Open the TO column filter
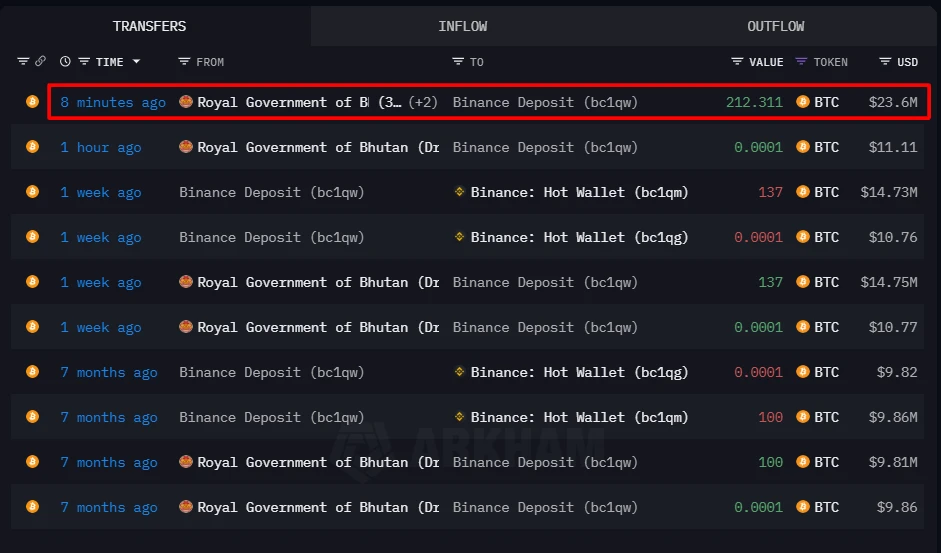The height and width of the screenshot is (553, 941). pyautogui.click(x=457, y=62)
